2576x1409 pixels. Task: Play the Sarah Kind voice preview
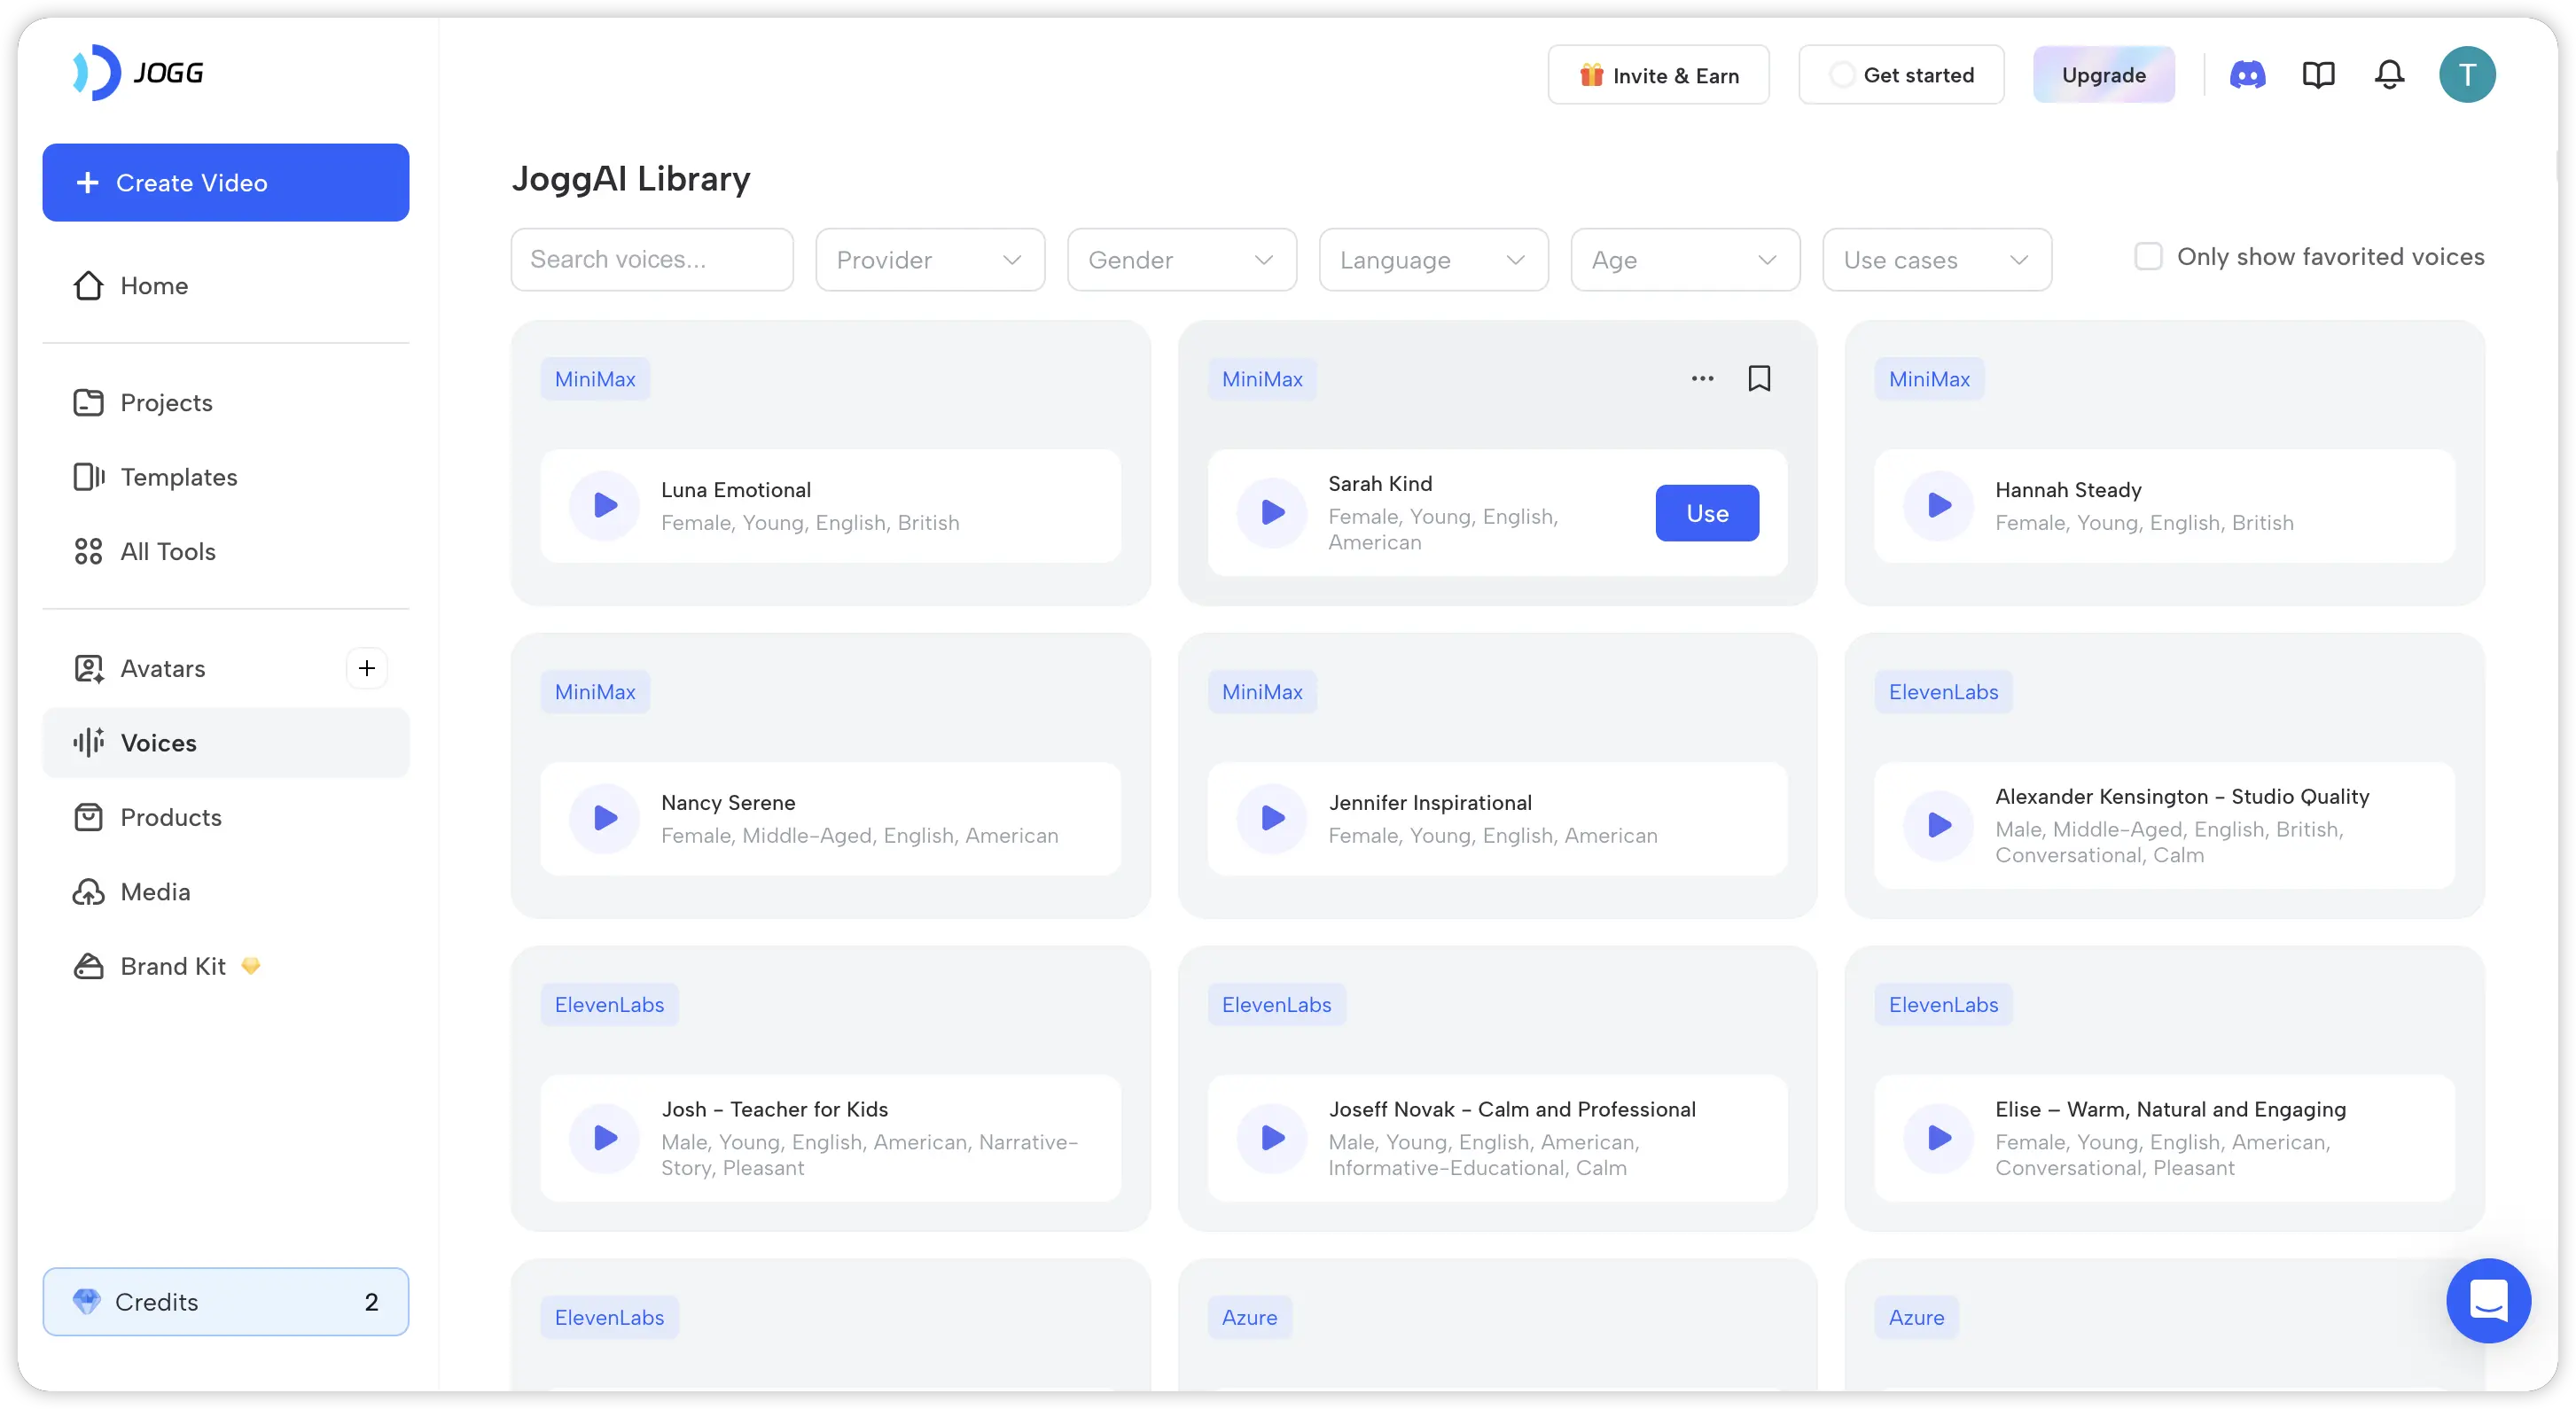tap(1272, 512)
